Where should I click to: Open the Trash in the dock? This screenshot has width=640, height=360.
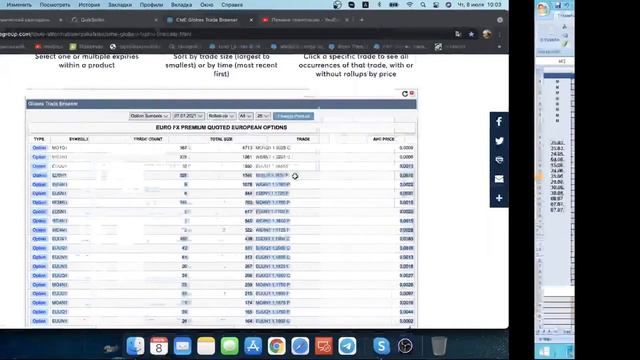pos(439,346)
